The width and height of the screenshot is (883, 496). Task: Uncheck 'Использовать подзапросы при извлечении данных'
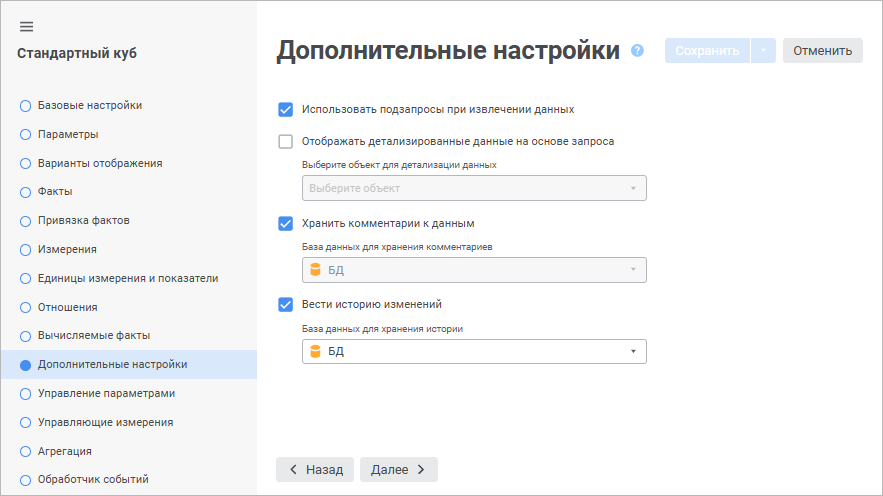[x=285, y=110]
